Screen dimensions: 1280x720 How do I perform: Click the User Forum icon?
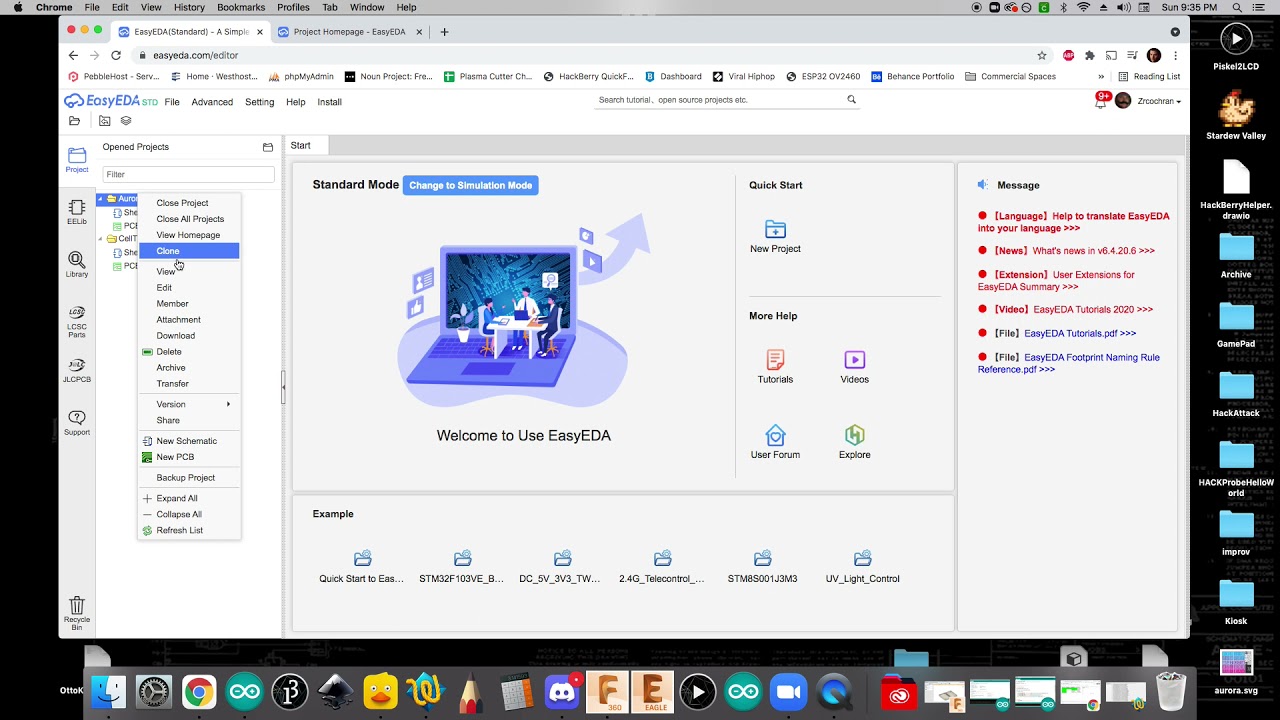775,436
